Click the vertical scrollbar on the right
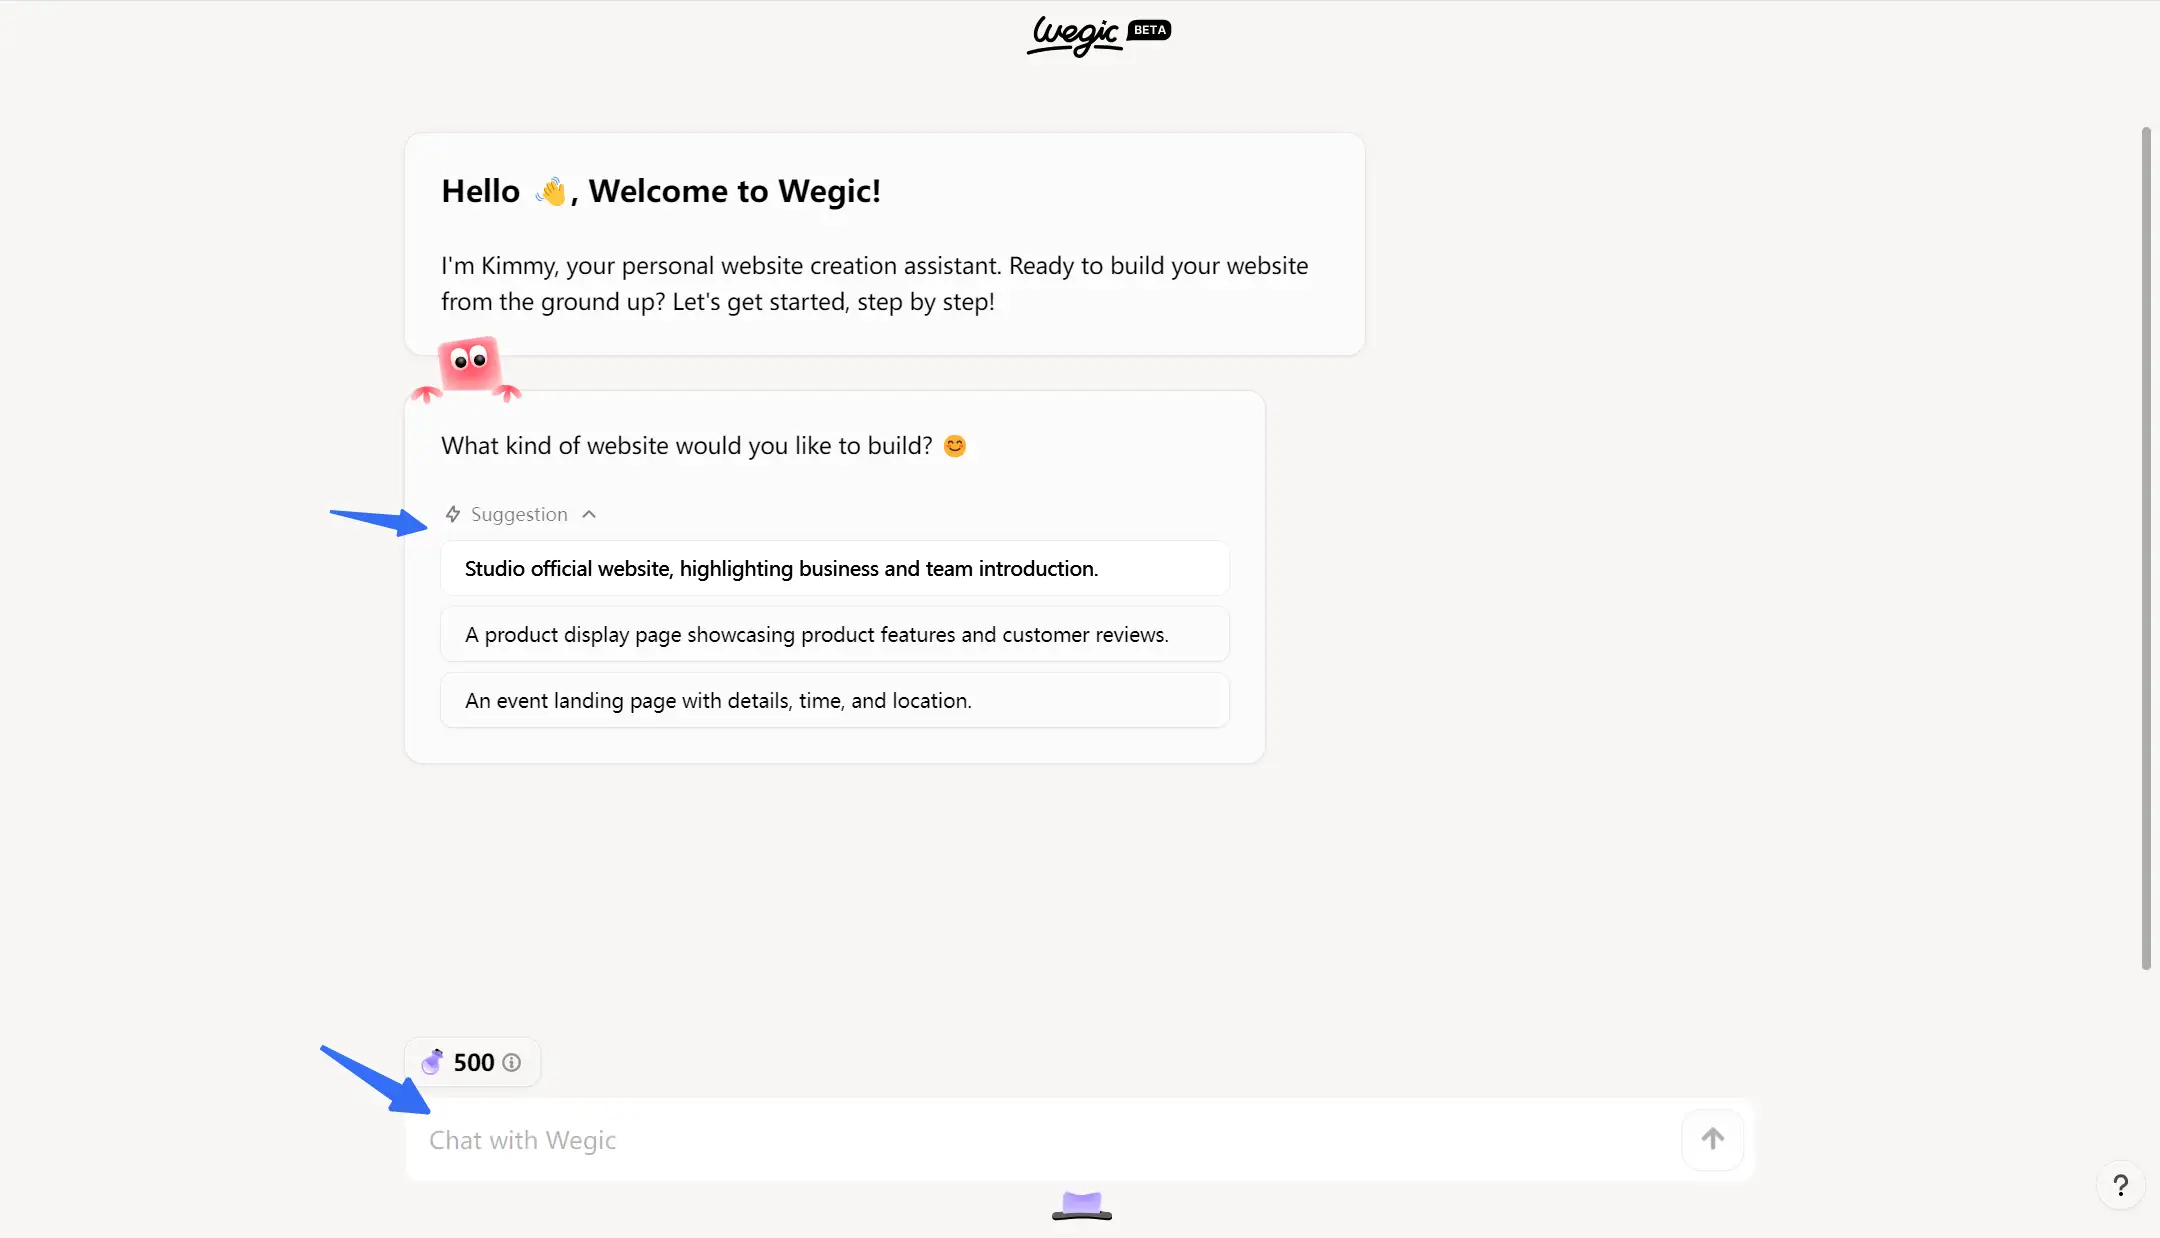 [2145, 548]
